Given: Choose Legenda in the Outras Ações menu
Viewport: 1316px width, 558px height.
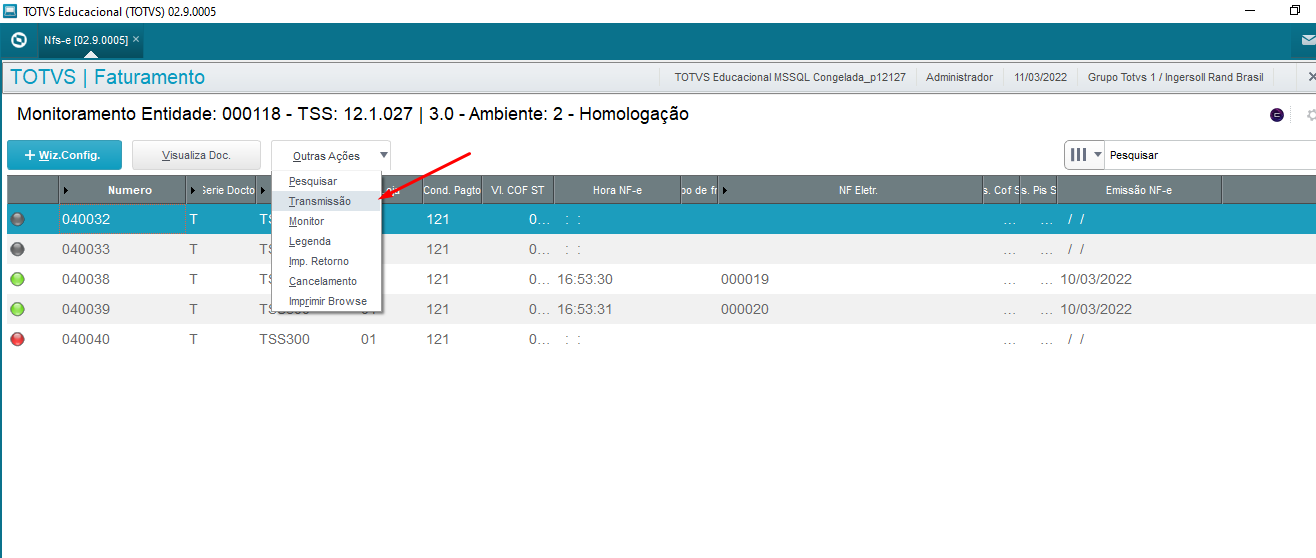Looking at the screenshot, I should pos(310,241).
